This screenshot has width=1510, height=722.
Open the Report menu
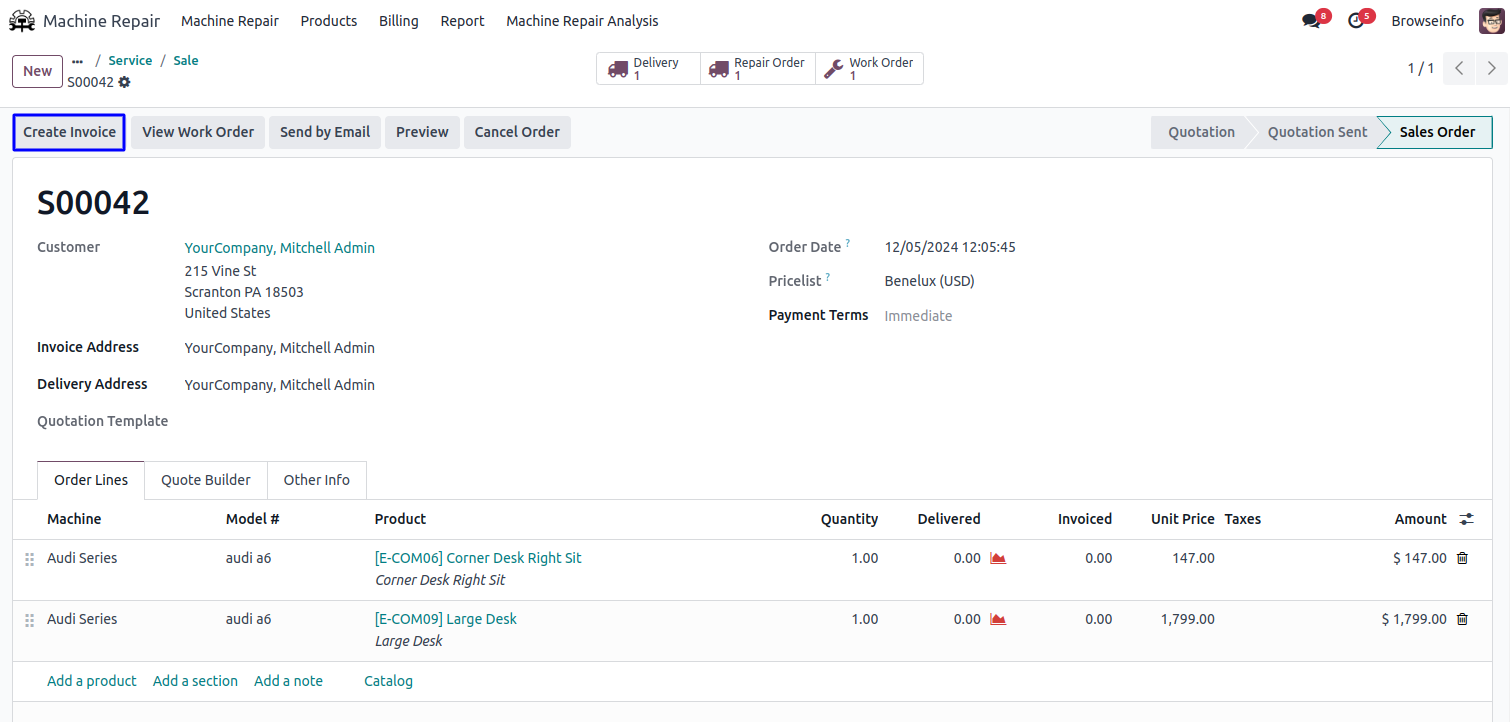coord(462,21)
